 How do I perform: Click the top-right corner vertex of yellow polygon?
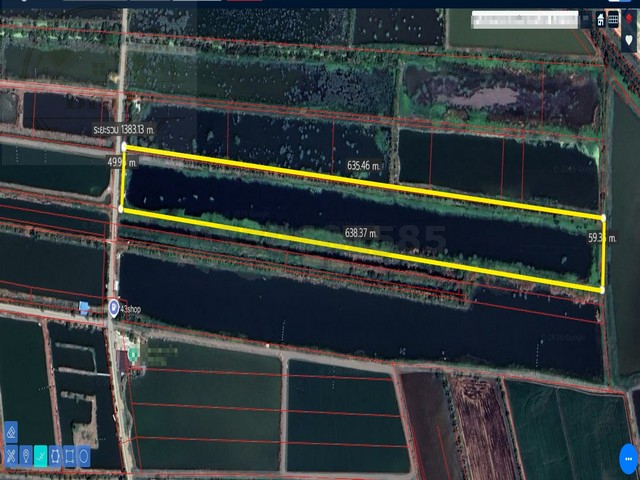(x=604, y=216)
